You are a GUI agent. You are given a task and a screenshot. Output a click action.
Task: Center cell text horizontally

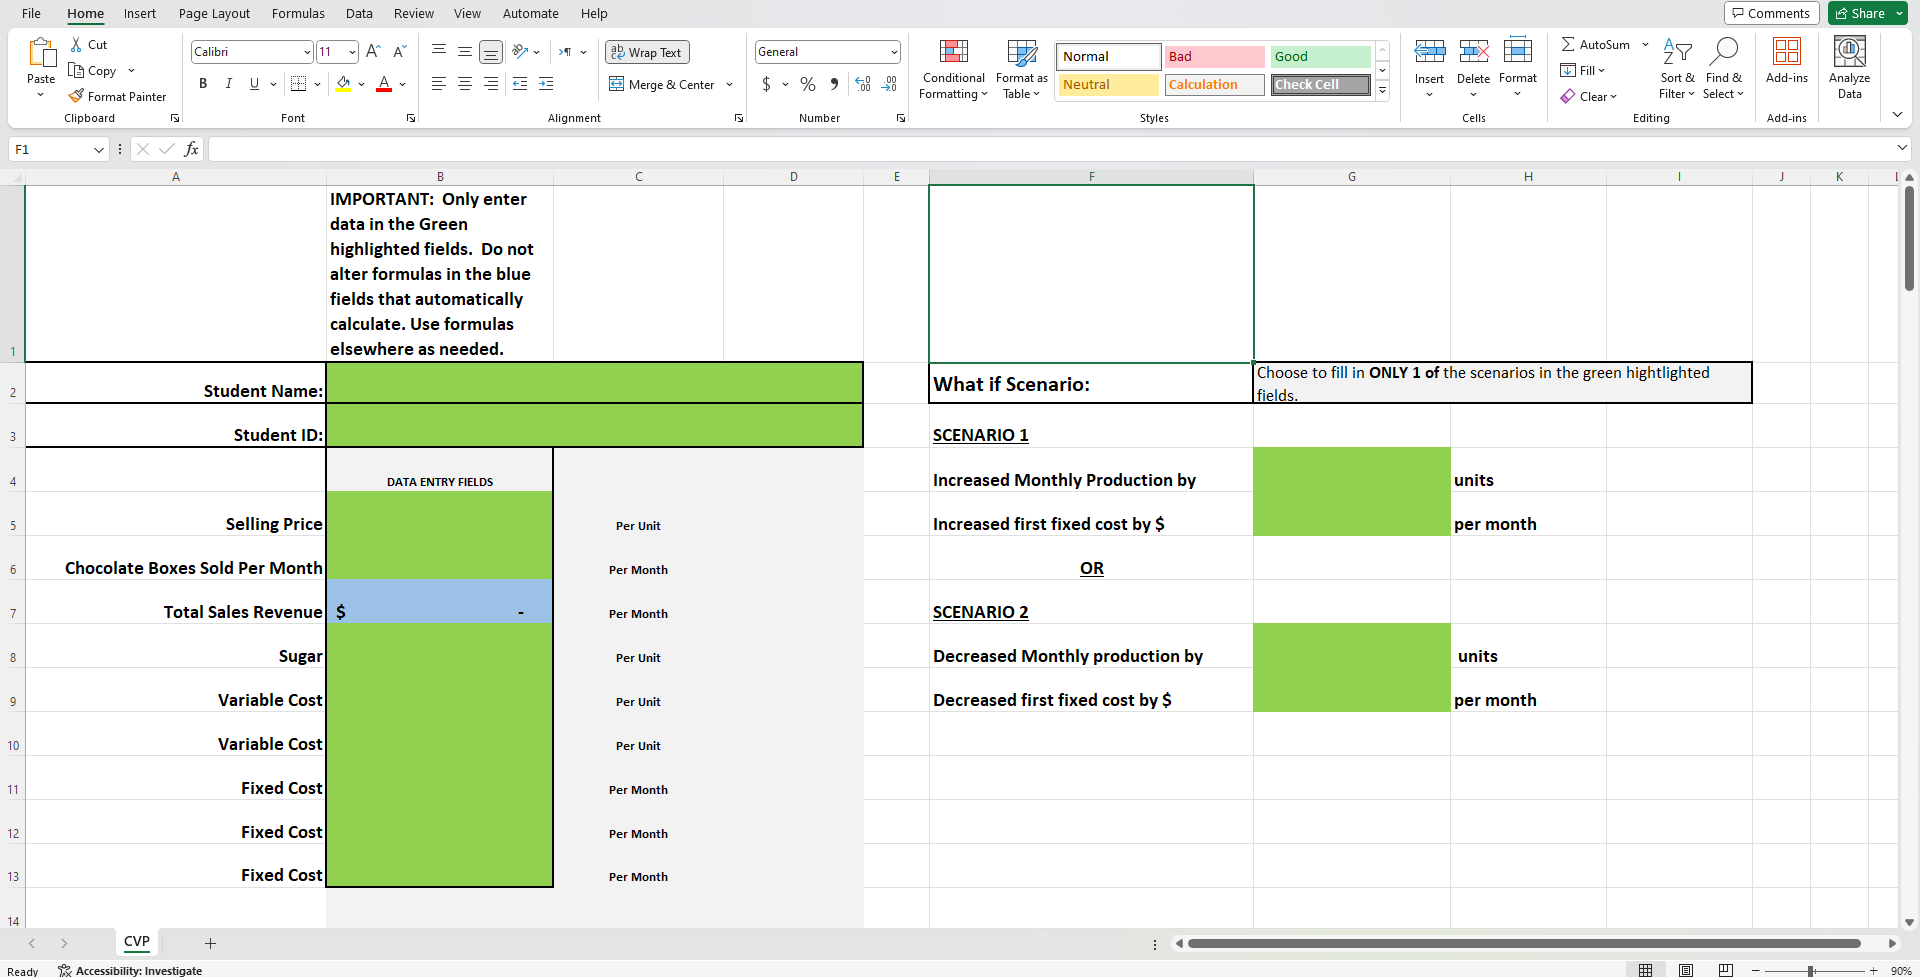click(x=465, y=84)
